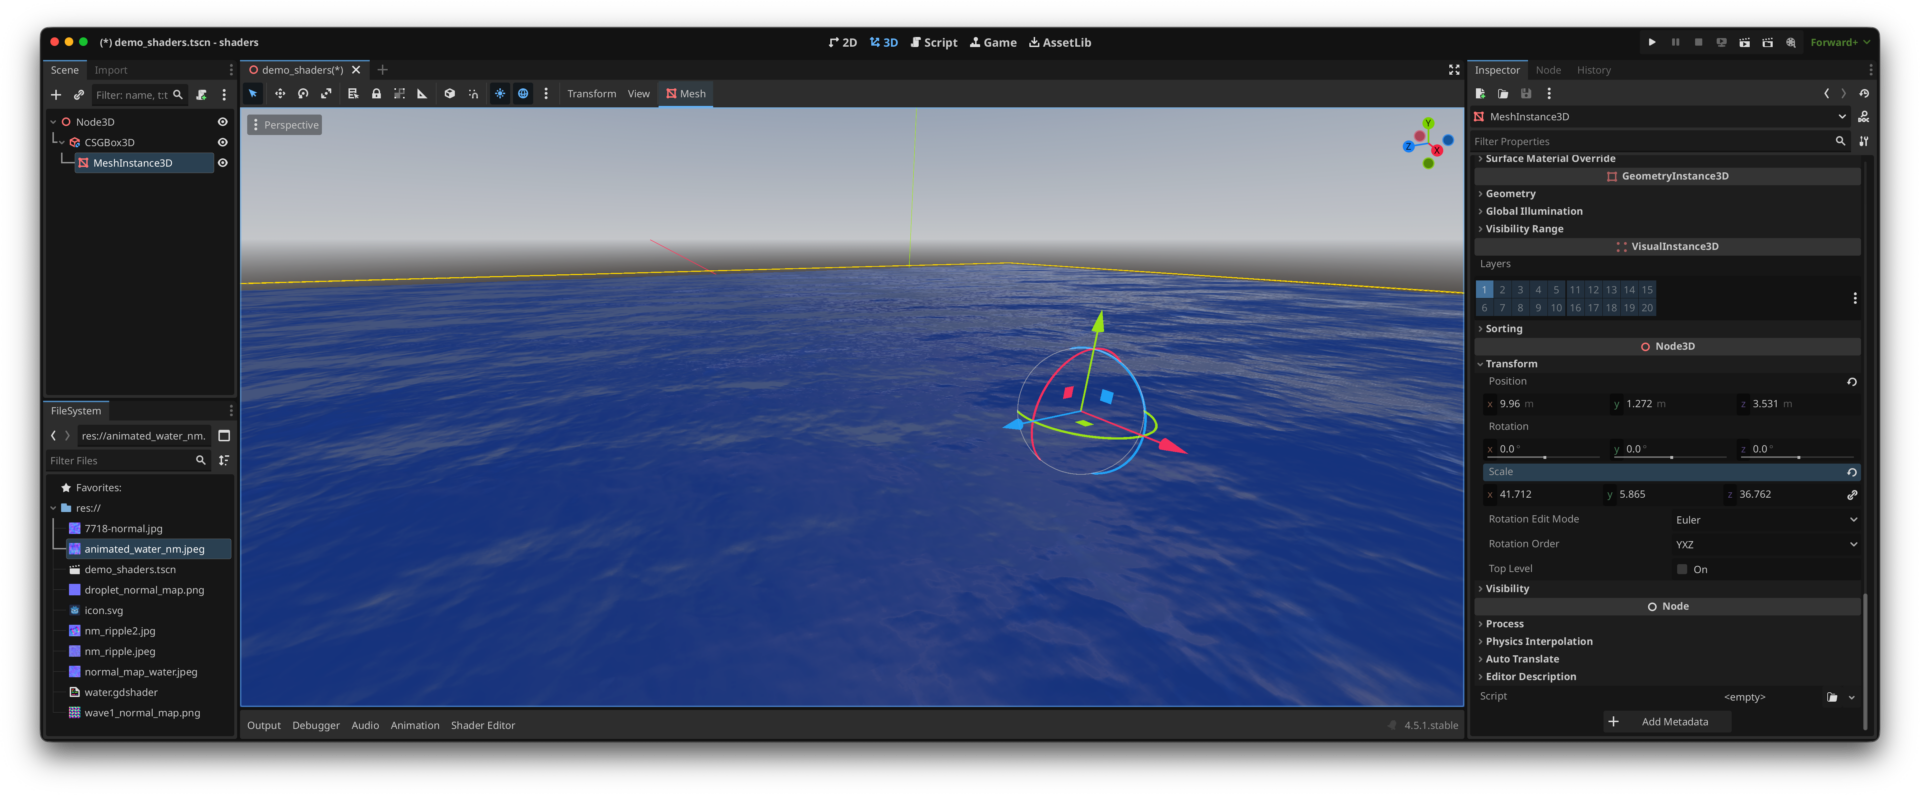
Task: Collapse the Node3D tree node
Action: pyautogui.click(x=53, y=122)
